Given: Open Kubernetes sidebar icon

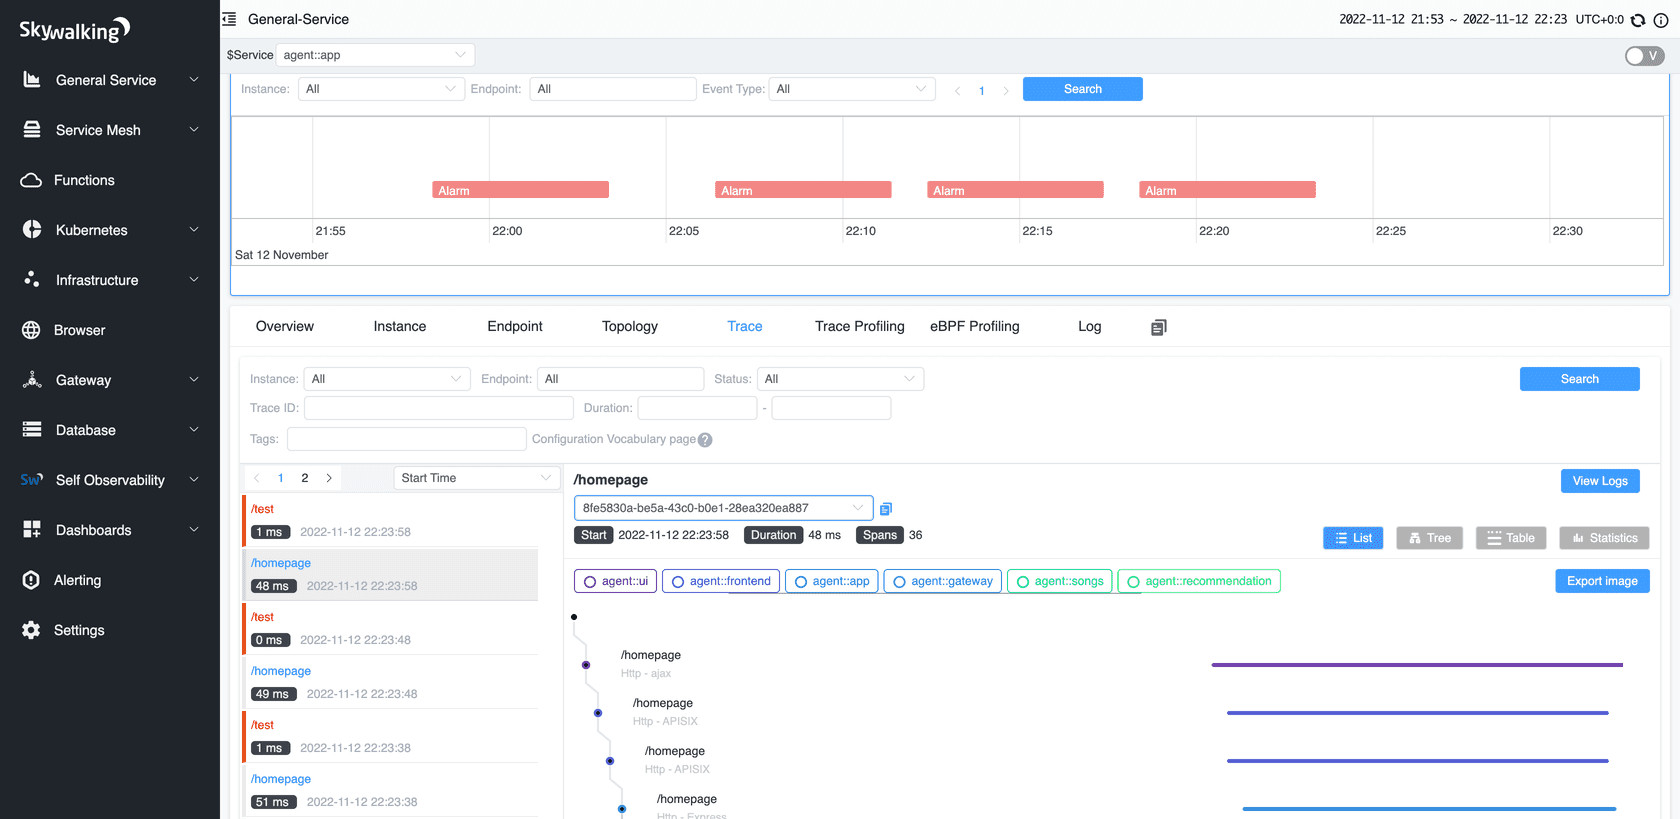Looking at the screenshot, I should (32, 230).
